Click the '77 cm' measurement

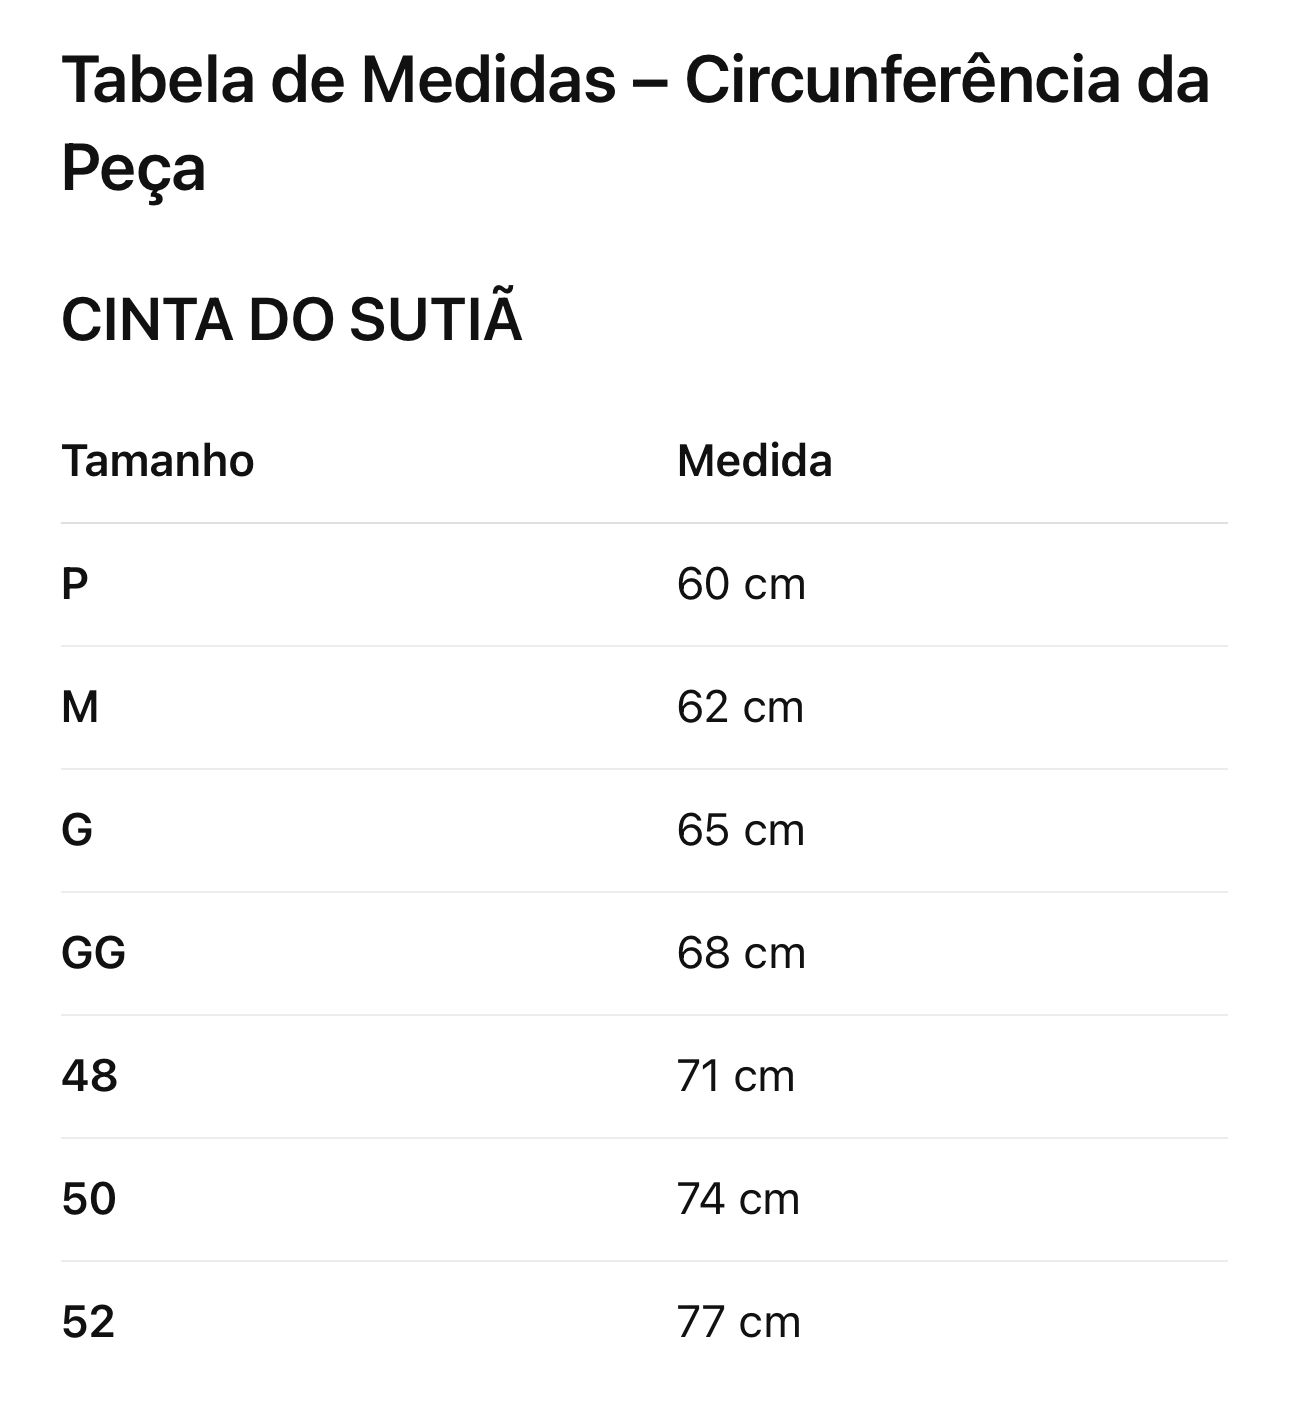click(738, 1322)
